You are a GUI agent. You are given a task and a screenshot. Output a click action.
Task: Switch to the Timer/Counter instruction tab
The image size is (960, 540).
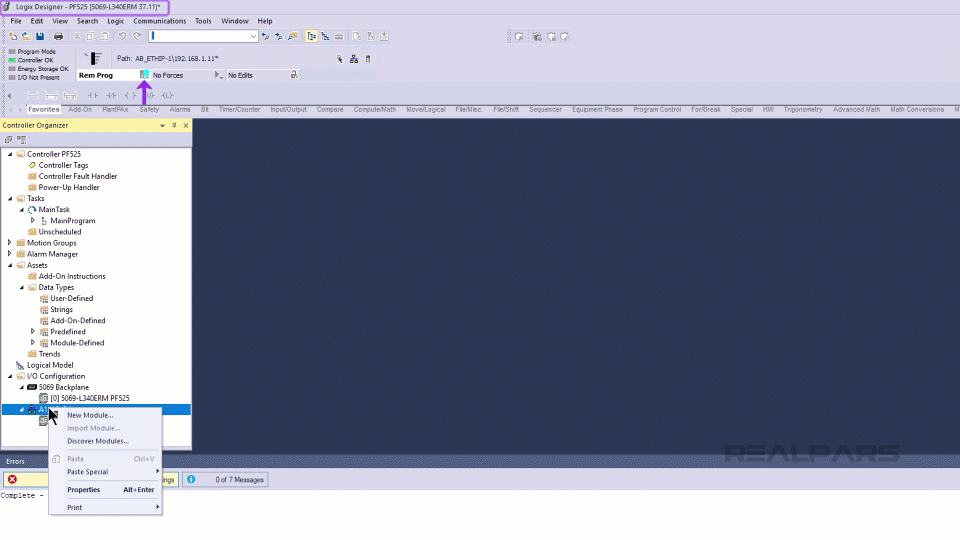pyautogui.click(x=239, y=110)
